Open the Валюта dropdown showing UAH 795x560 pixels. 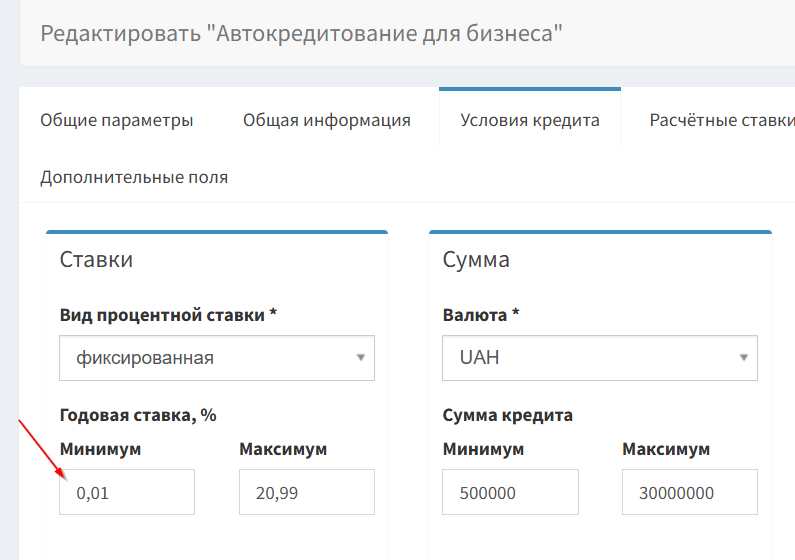coord(600,358)
